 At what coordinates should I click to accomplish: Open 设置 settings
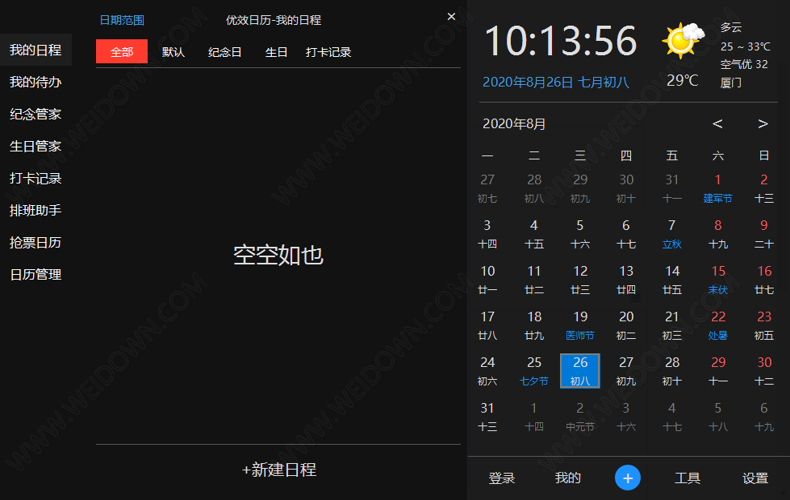[755, 478]
